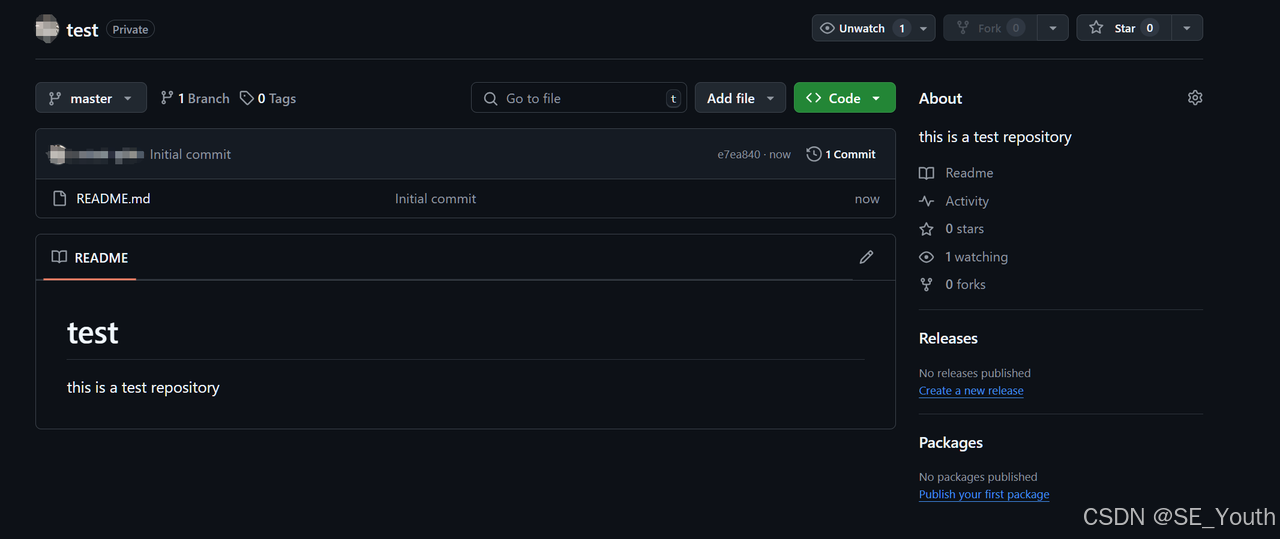This screenshot has width=1280, height=539.
Task: Edit README with the pencil icon
Action: pyautogui.click(x=866, y=257)
